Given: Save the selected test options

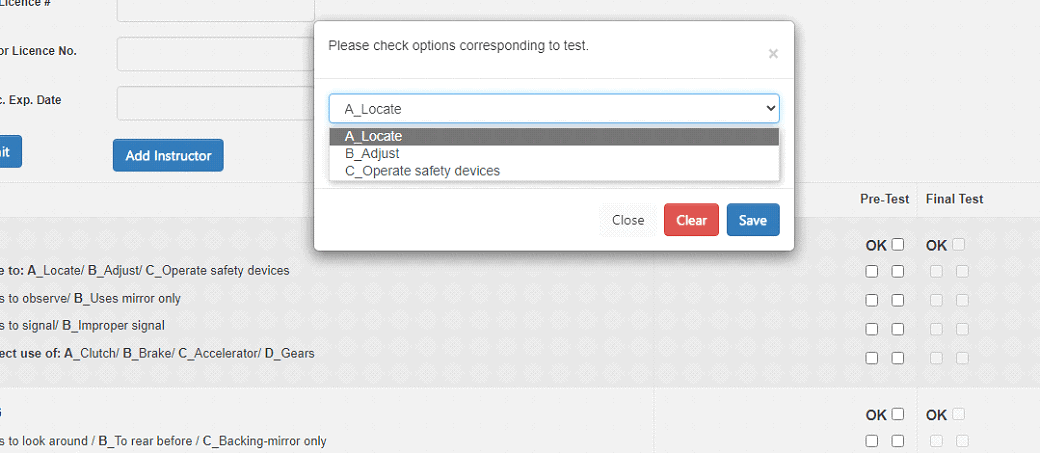Looking at the screenshot, I should tap(753, 220).
